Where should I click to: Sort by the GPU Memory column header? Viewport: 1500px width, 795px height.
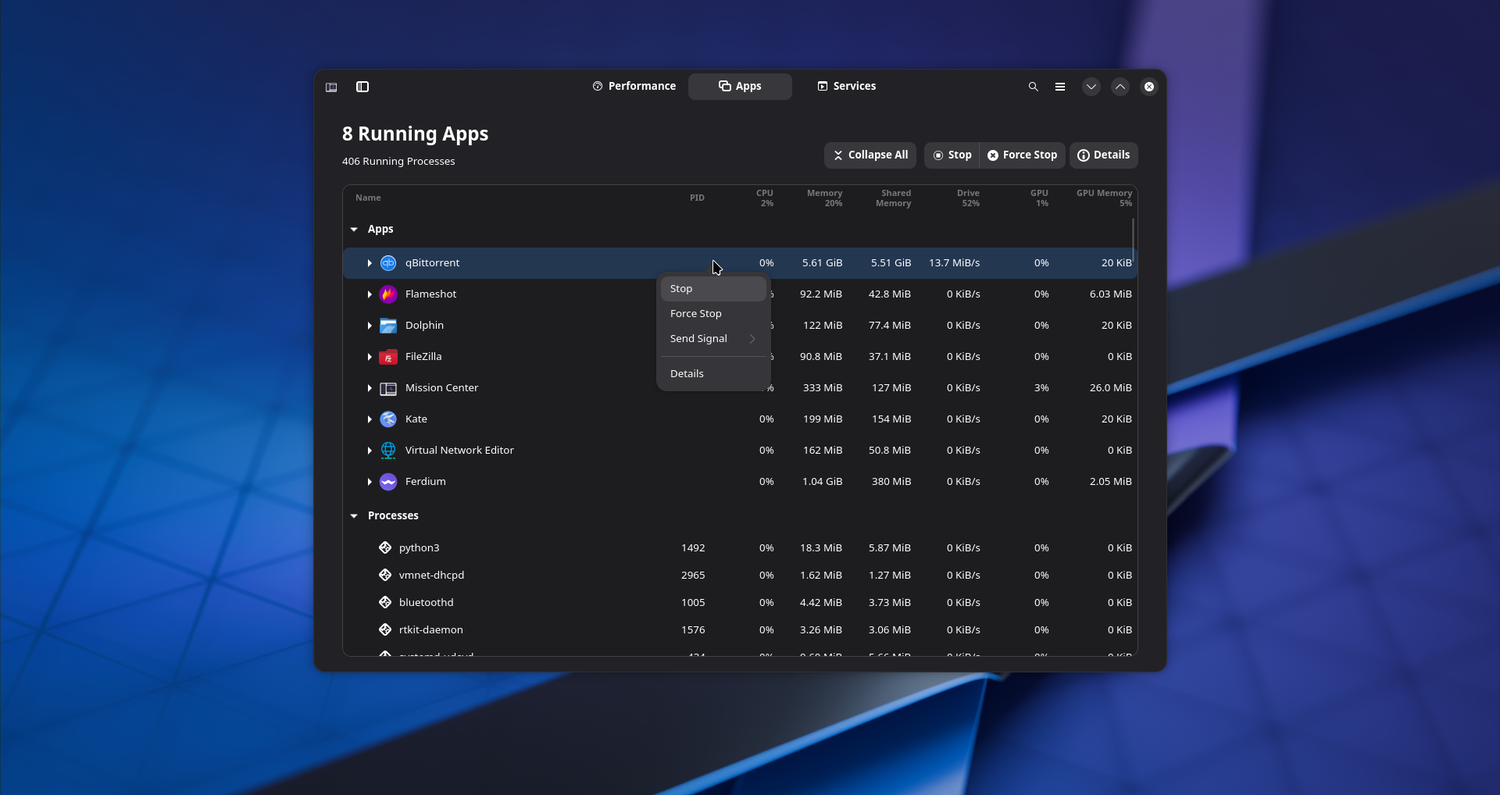[x=1104, y=198]
